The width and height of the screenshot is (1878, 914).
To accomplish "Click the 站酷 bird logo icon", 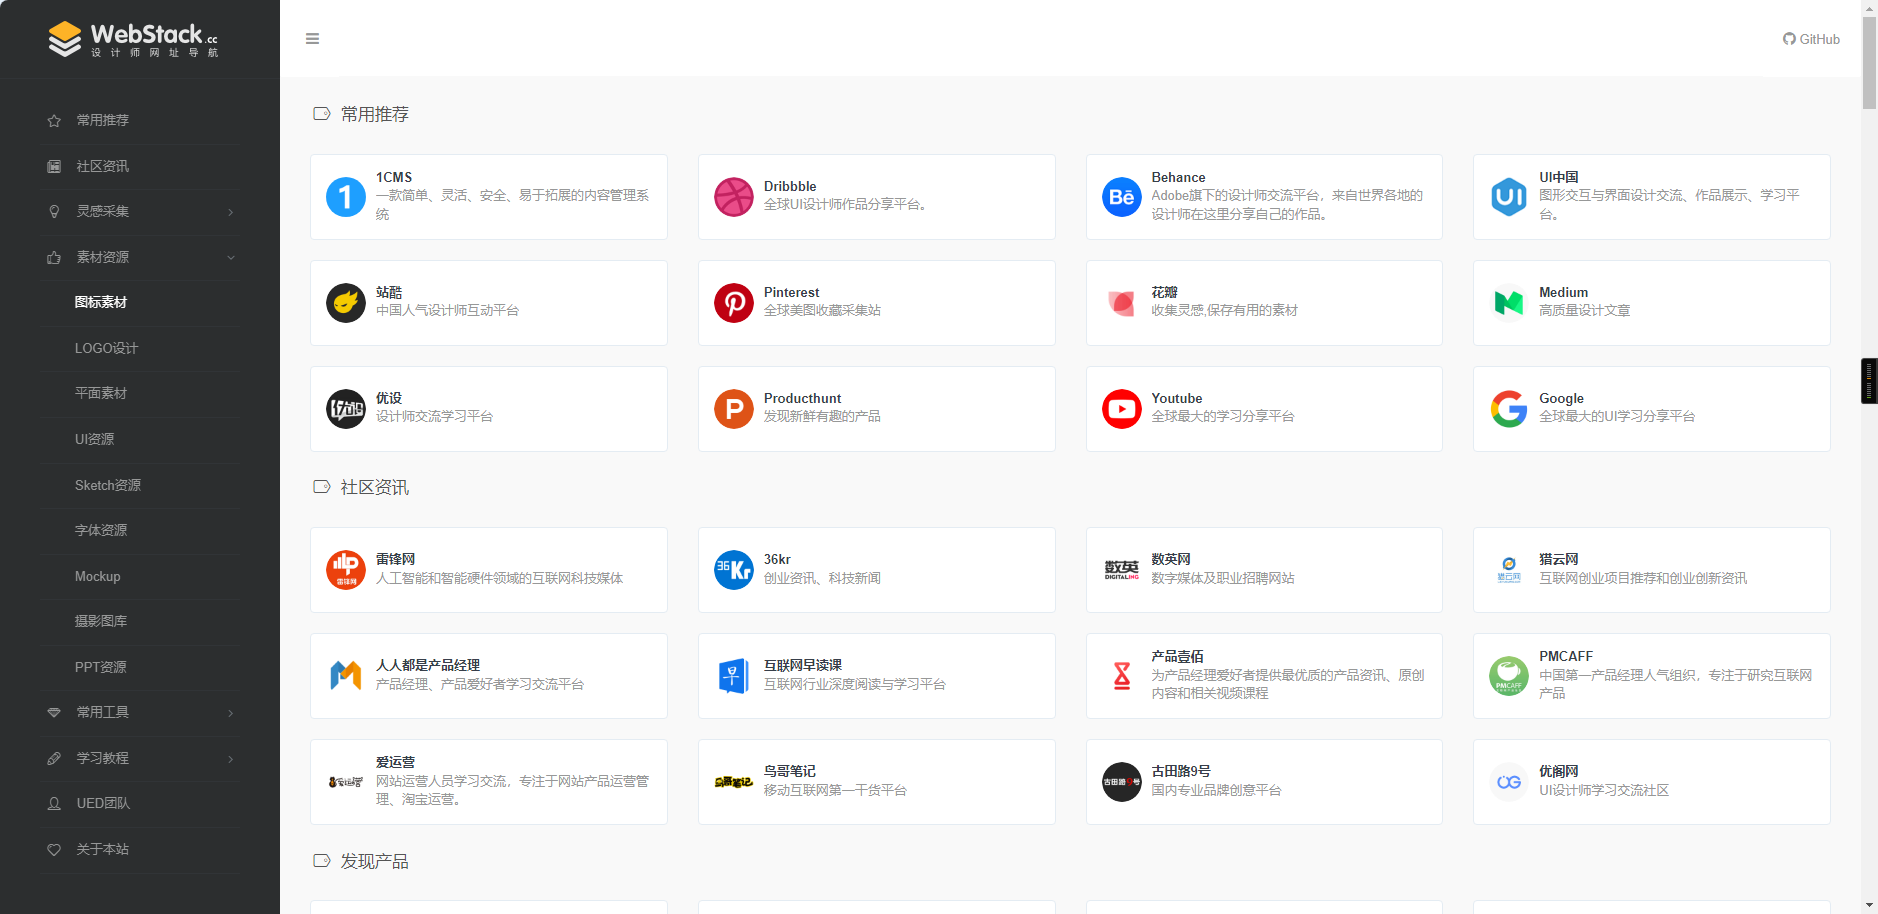I will point(346,302).
